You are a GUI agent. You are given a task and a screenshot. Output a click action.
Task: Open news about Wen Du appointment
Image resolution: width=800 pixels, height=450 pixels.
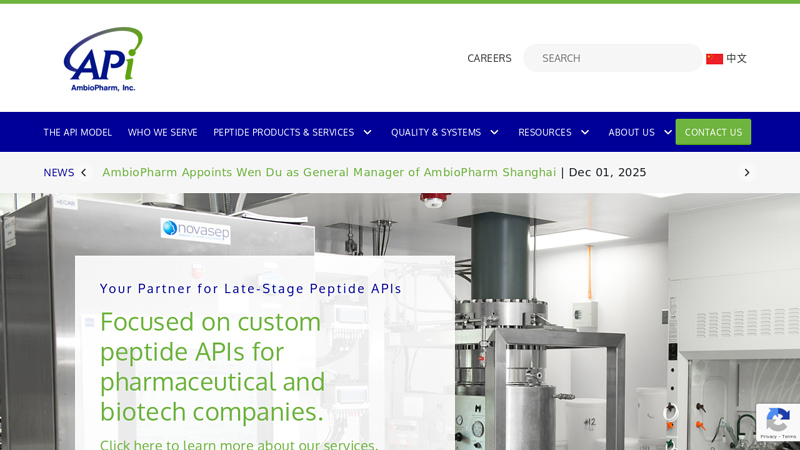coord(329,172)
